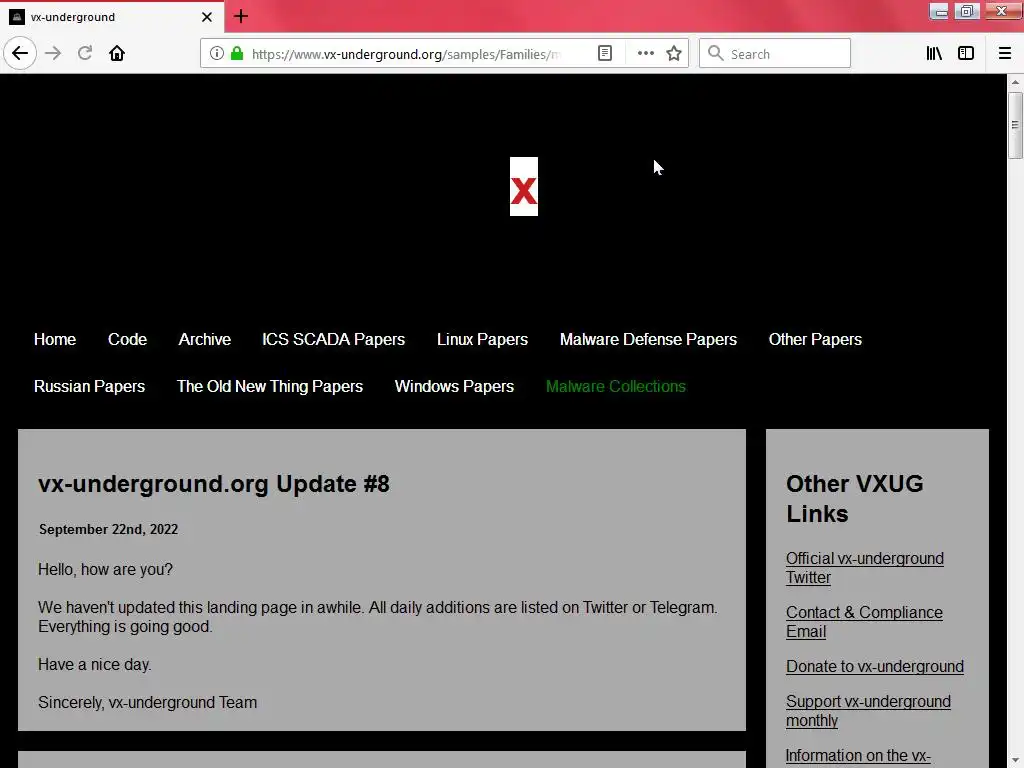Open Support vx-underground monthly link
1024x768 pixels.
click(868, 711)
